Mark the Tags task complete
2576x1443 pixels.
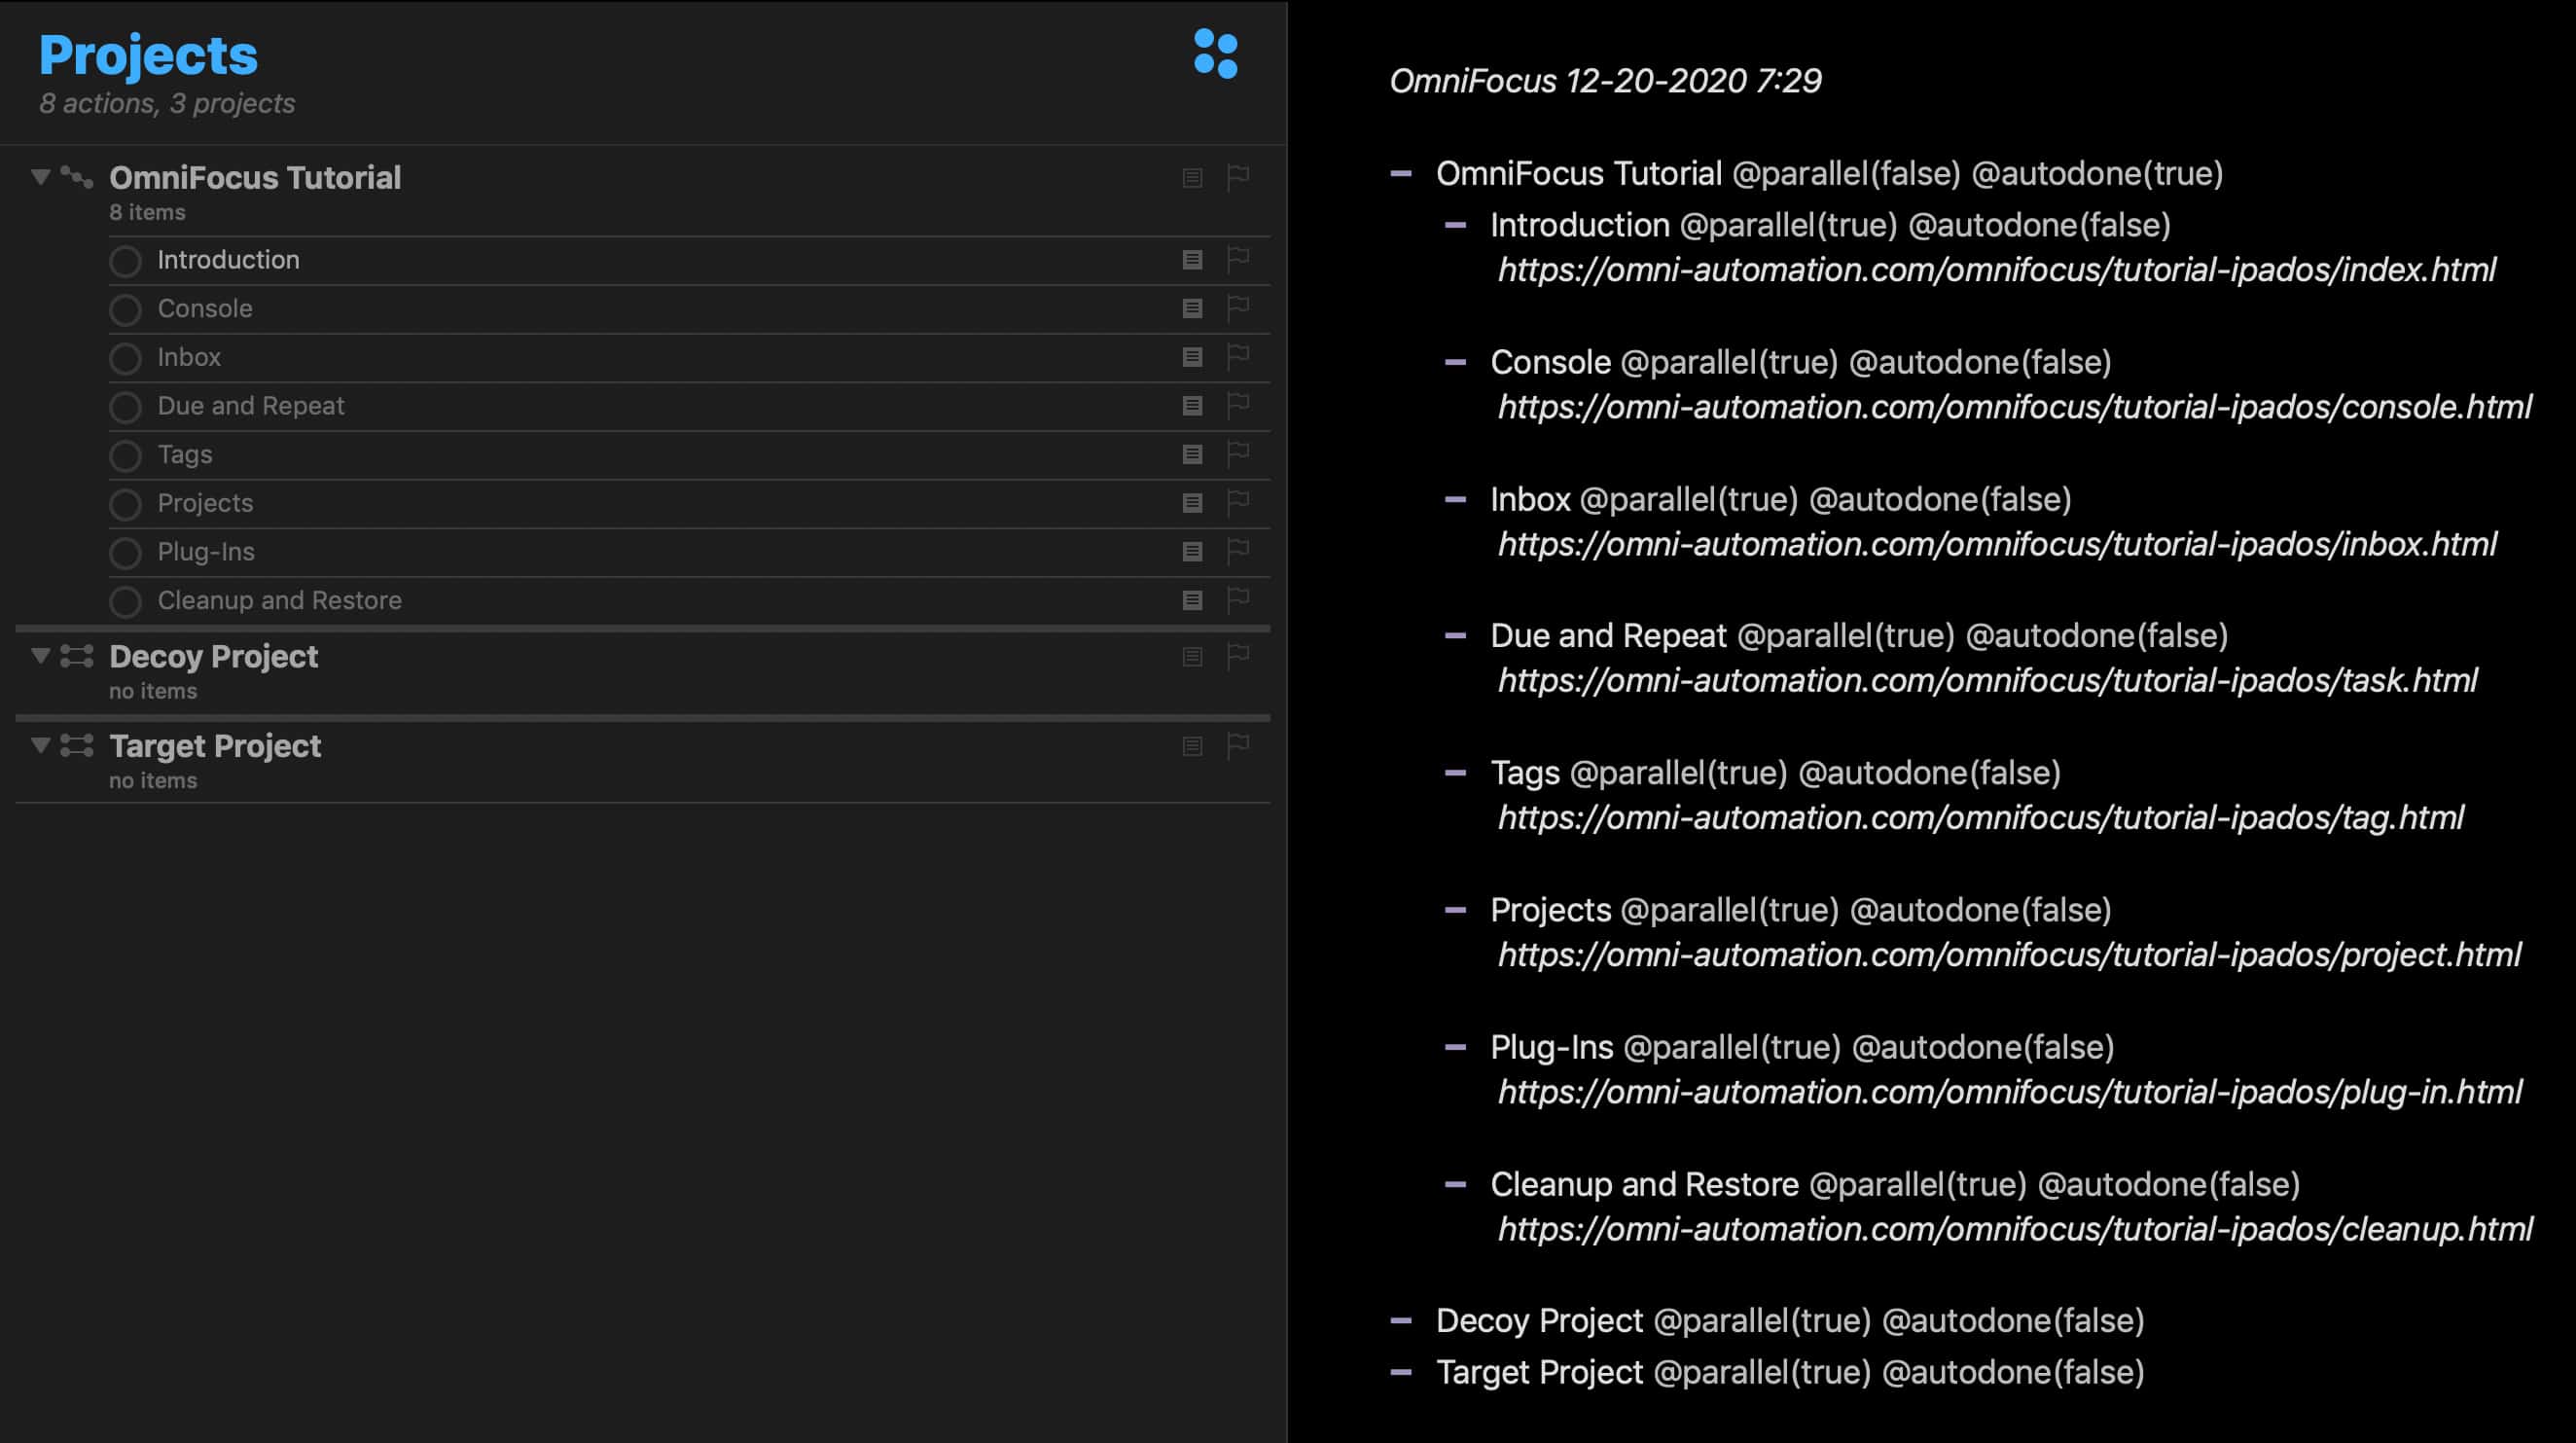[125, 456]
